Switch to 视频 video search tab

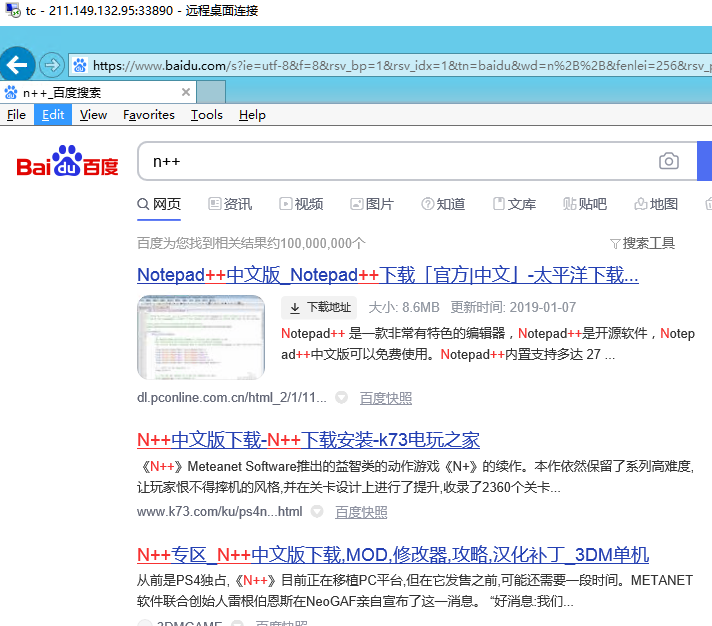tap(301, 204)
